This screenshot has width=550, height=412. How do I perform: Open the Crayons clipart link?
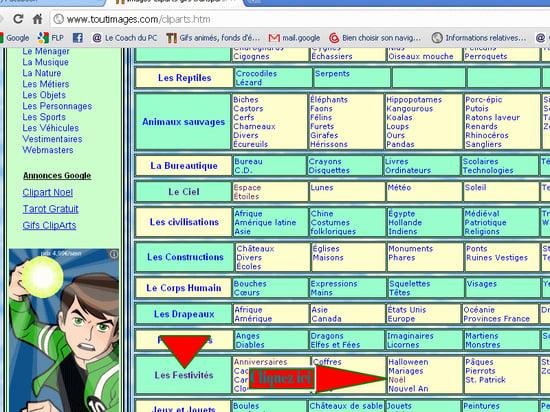point(325,162)
